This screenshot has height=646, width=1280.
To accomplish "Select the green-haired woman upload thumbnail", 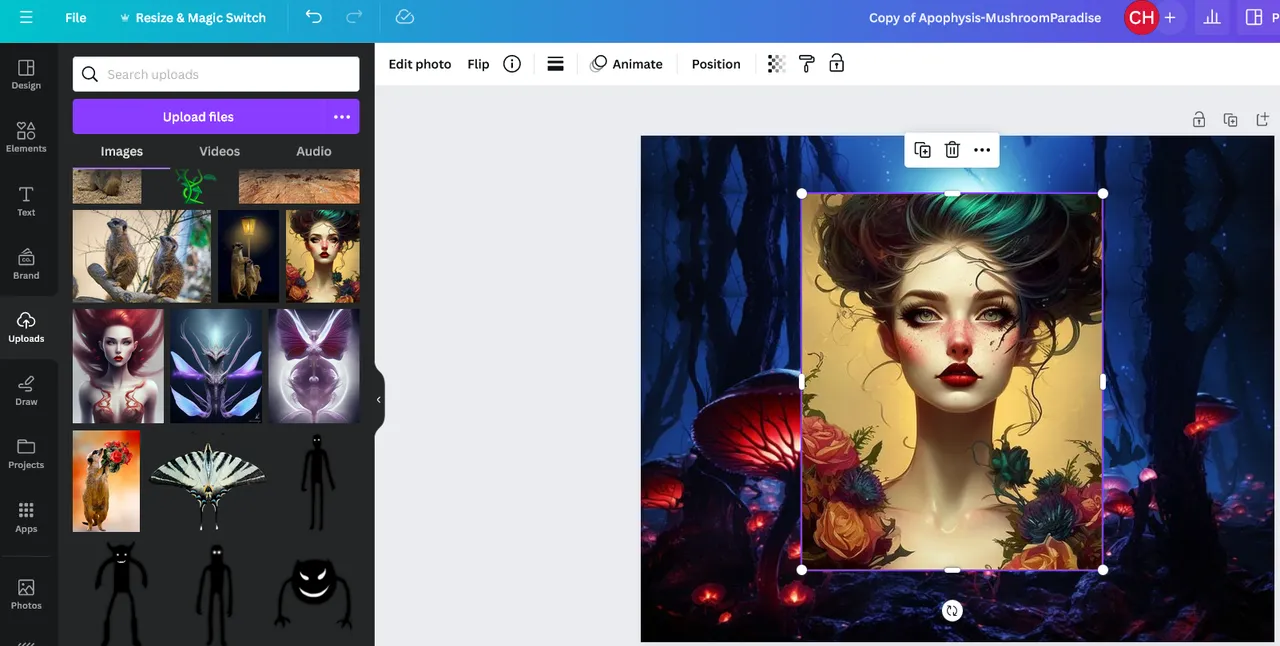I will coord(322,256).
